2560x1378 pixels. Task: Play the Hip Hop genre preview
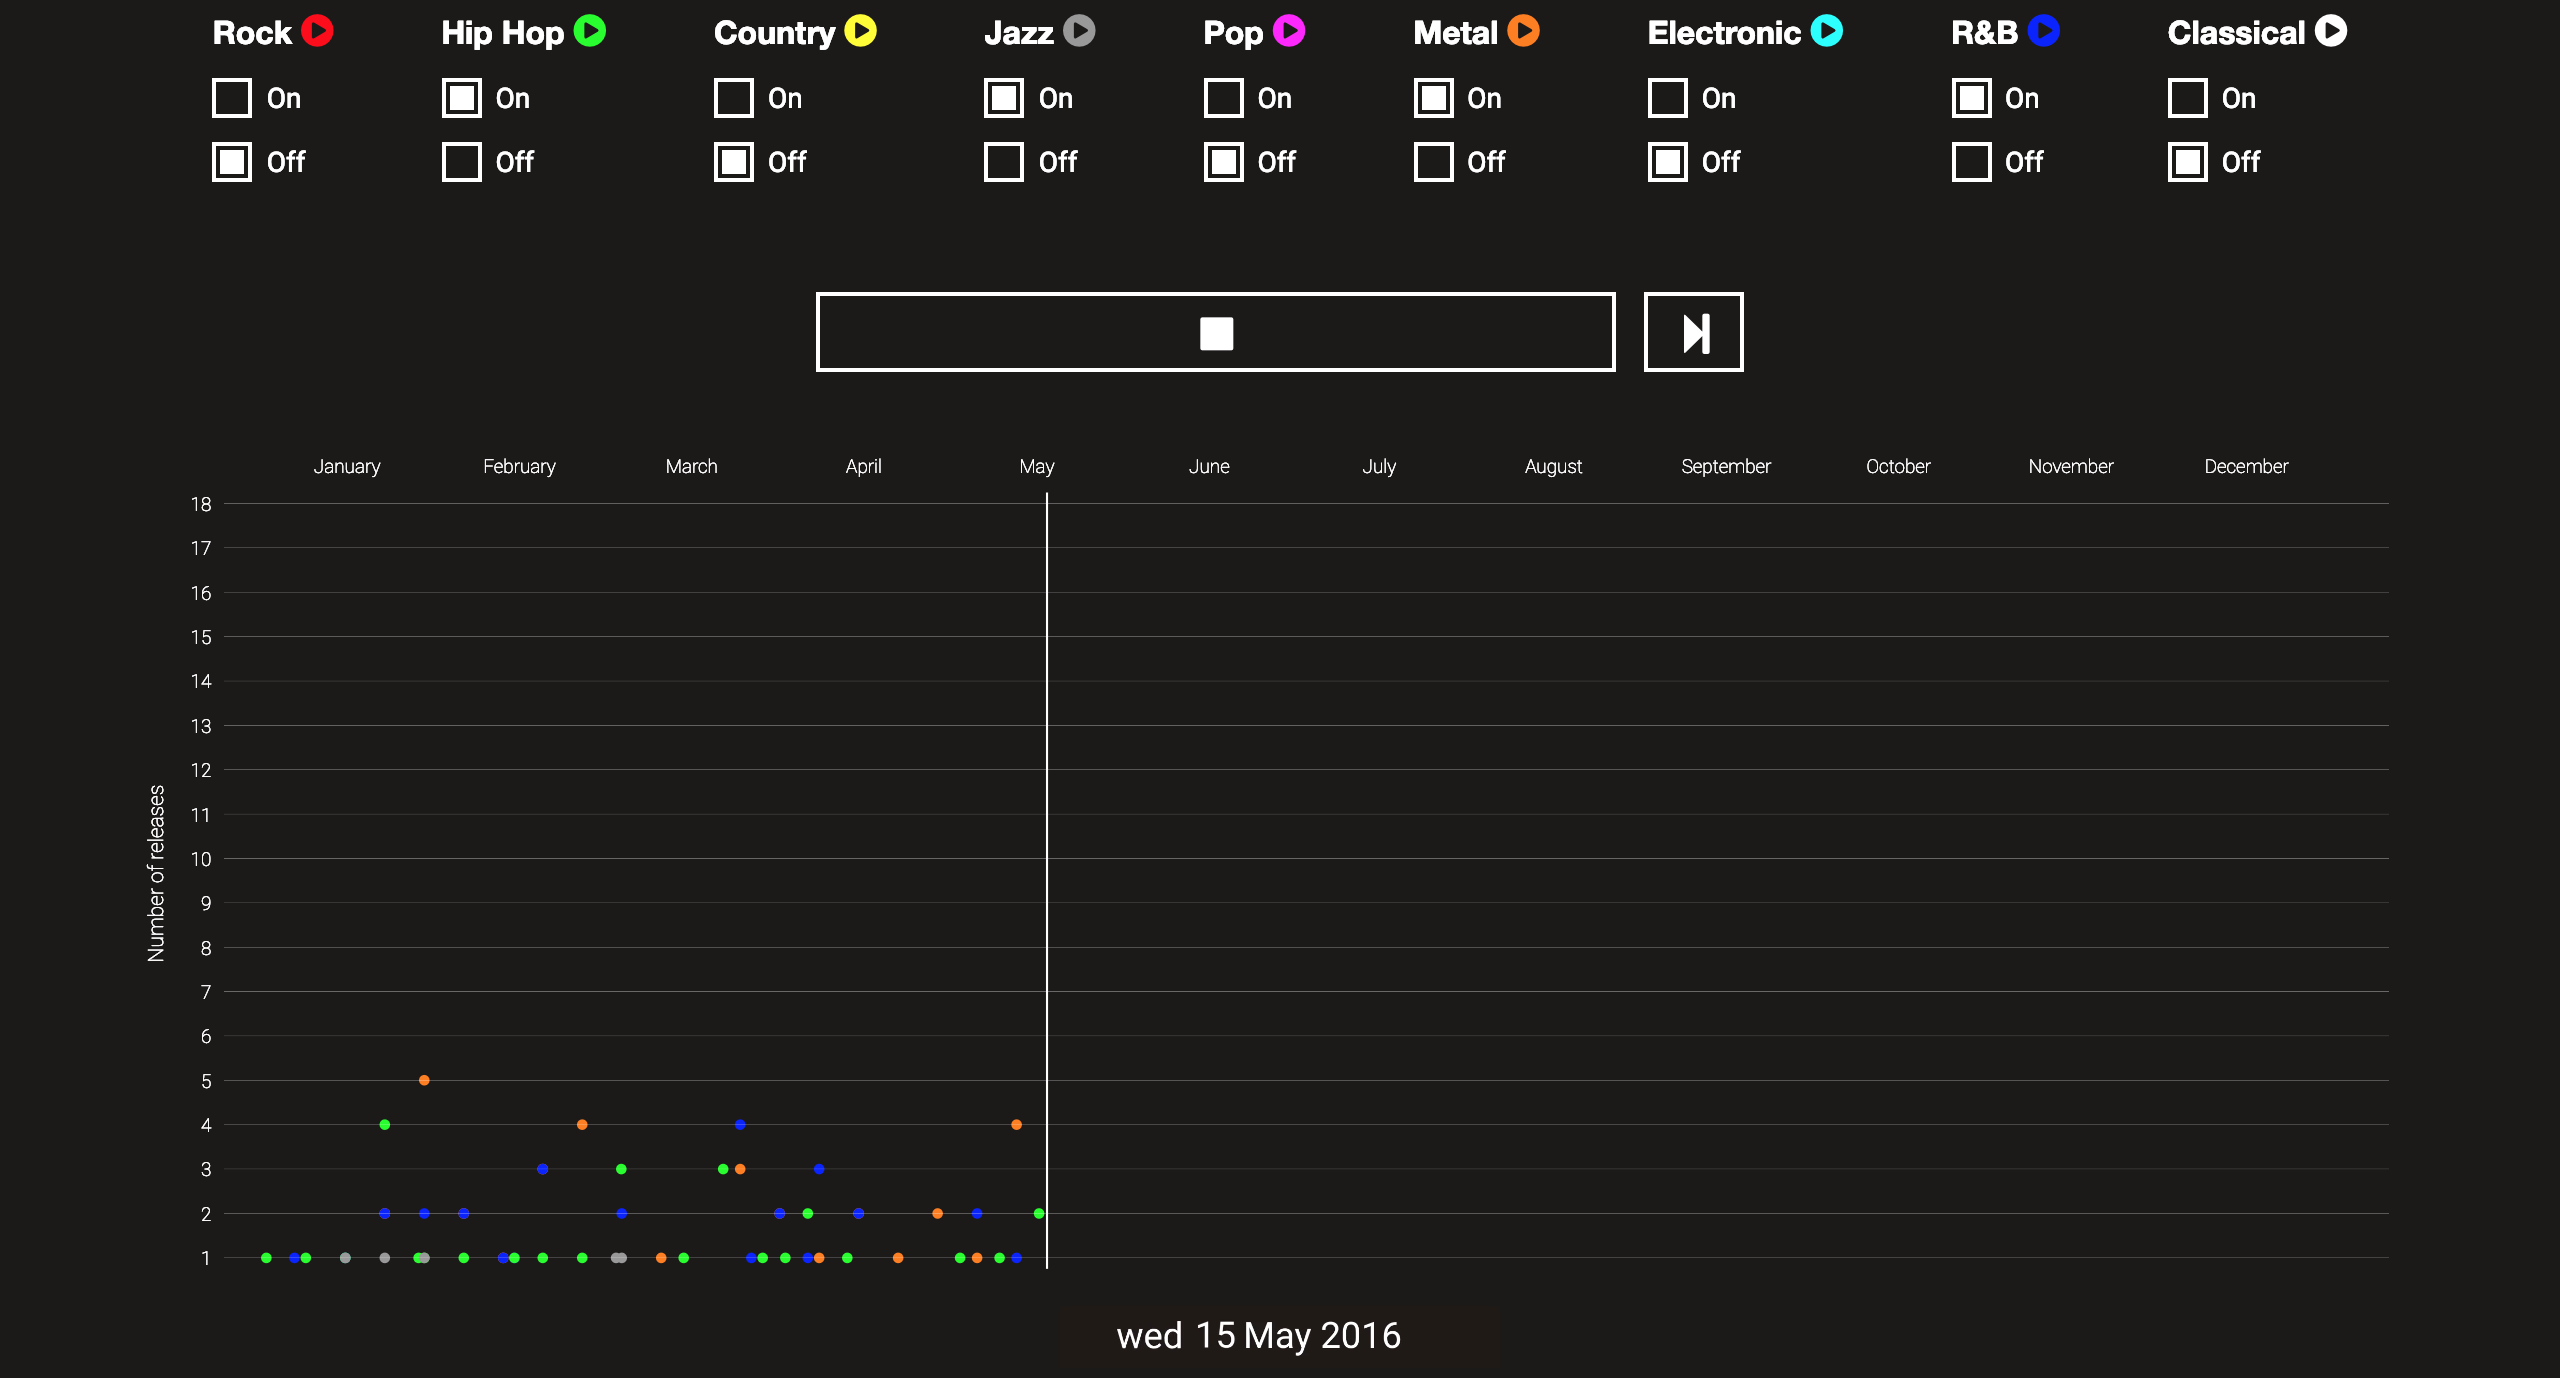(x=591, y=31)
